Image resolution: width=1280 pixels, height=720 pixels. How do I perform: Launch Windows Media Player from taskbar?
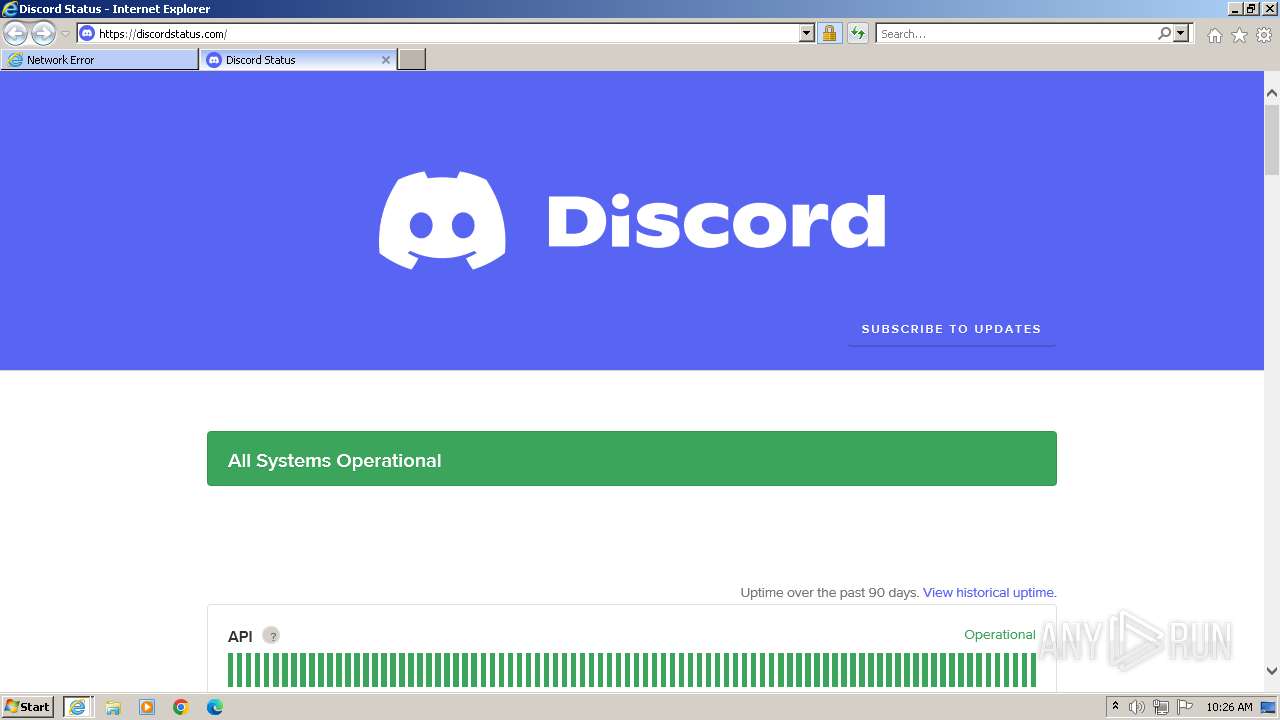pyautogui.click(x=147, y=707)
